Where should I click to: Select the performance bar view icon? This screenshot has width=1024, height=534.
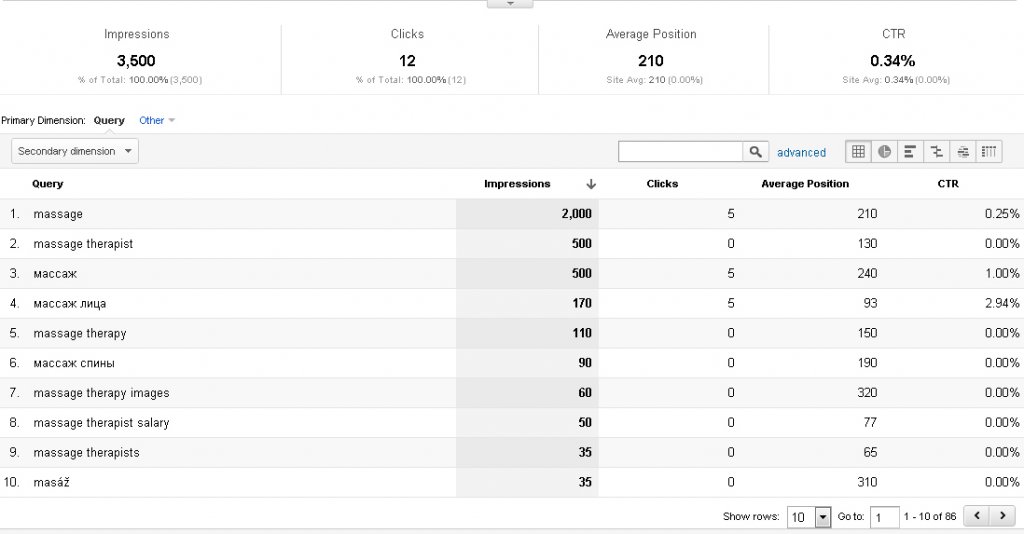[x=910, y=152]
